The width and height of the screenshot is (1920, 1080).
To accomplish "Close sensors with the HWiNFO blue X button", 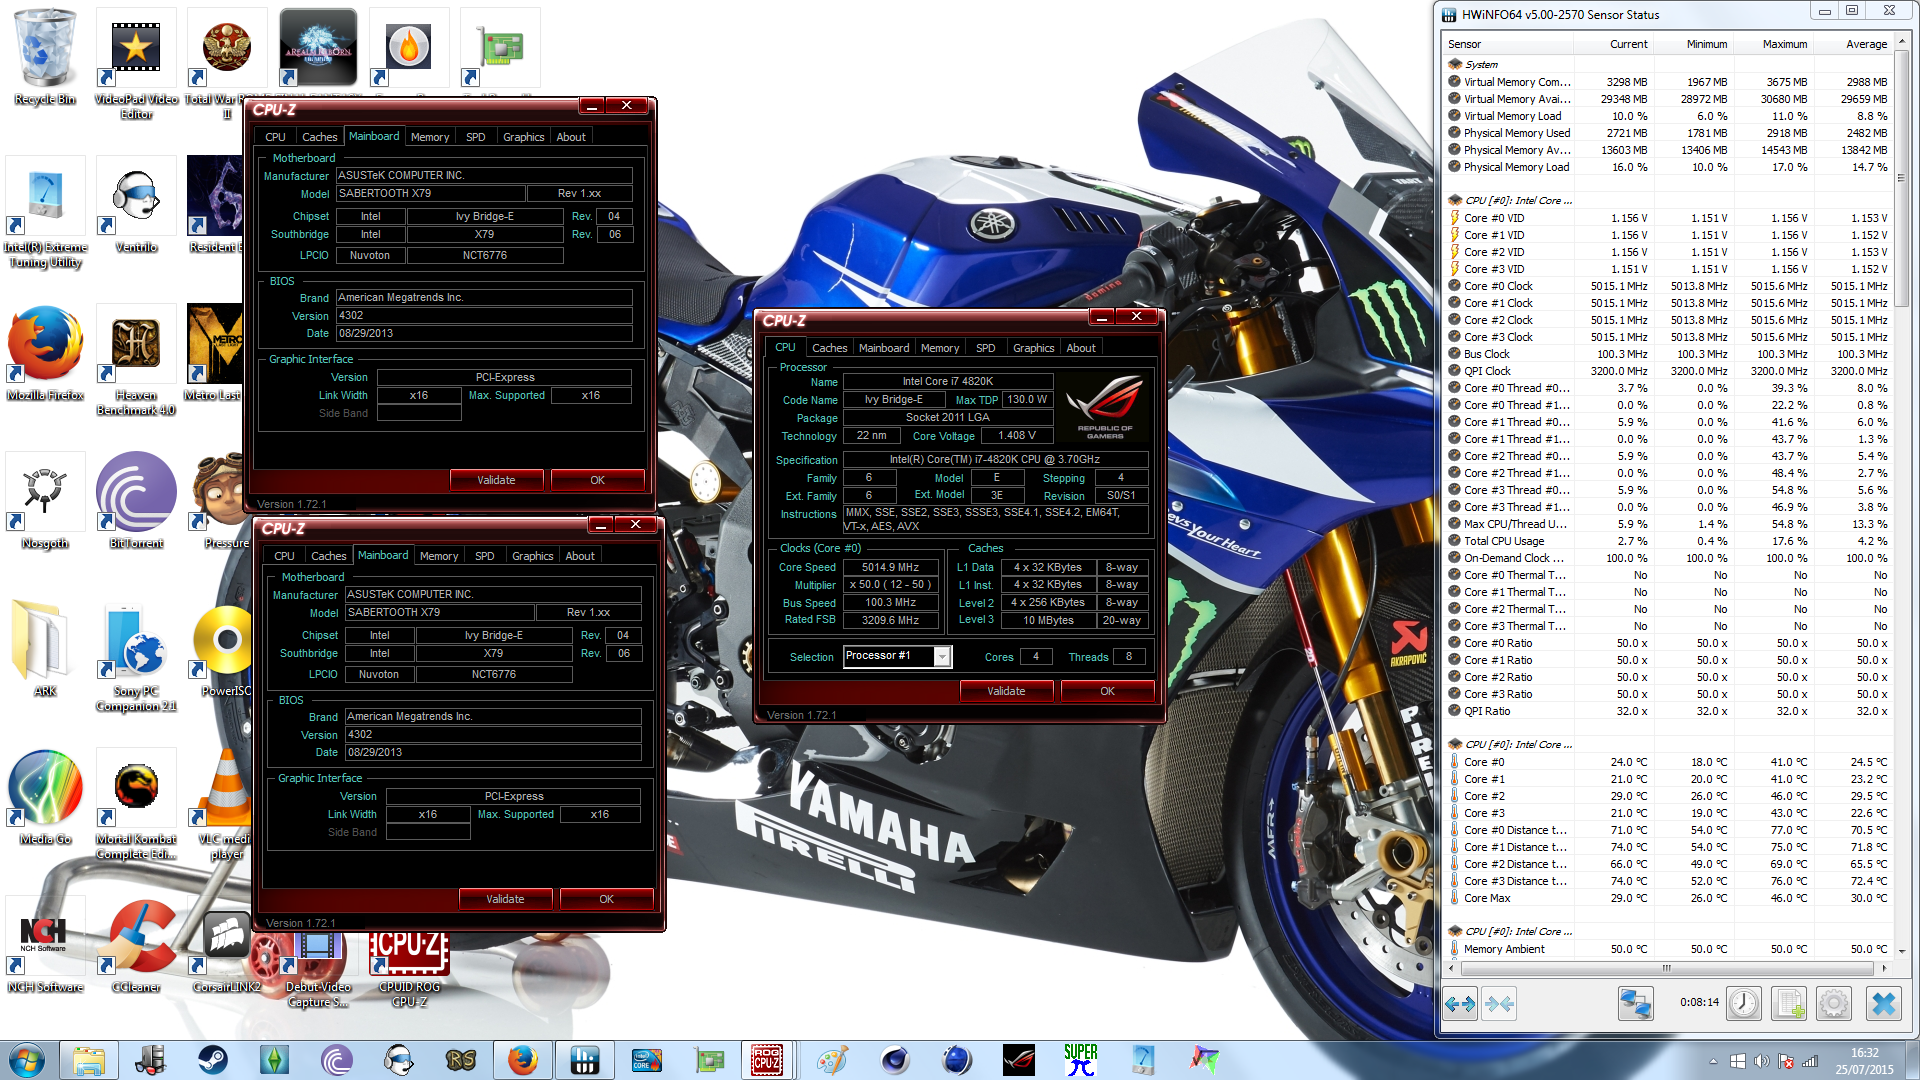I will 1884,1003.
